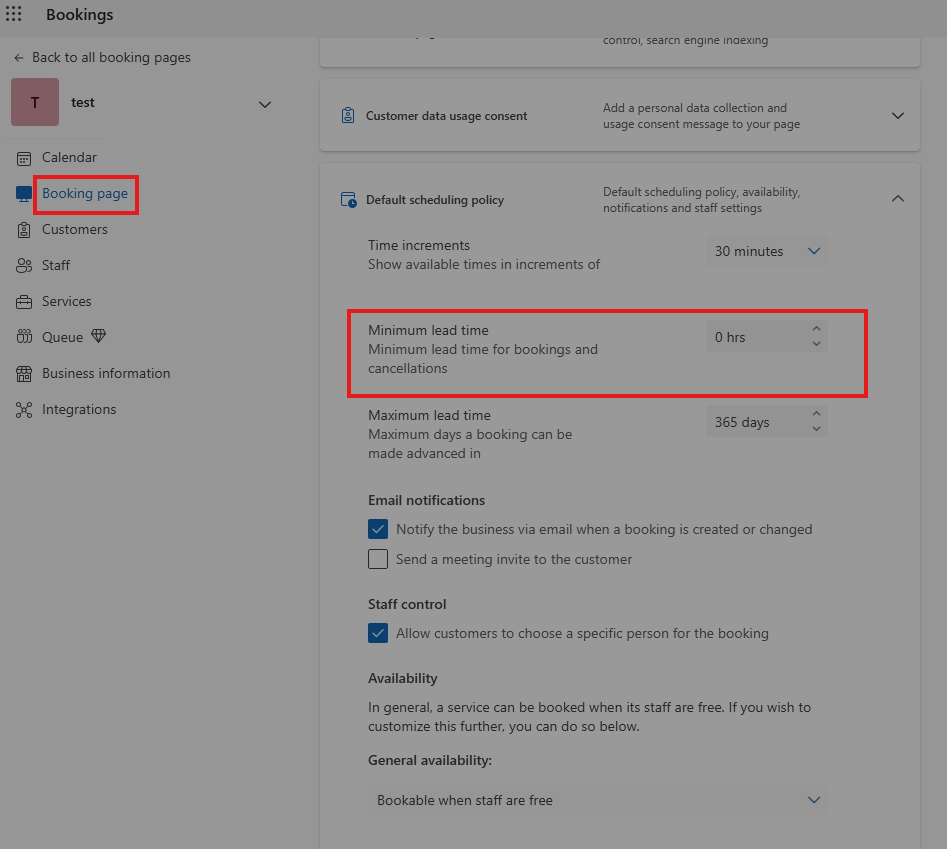The height and width of the screenshot is (849, 947).
Task: Click the Minimum lead time label
Action: (x=428, y=331)
